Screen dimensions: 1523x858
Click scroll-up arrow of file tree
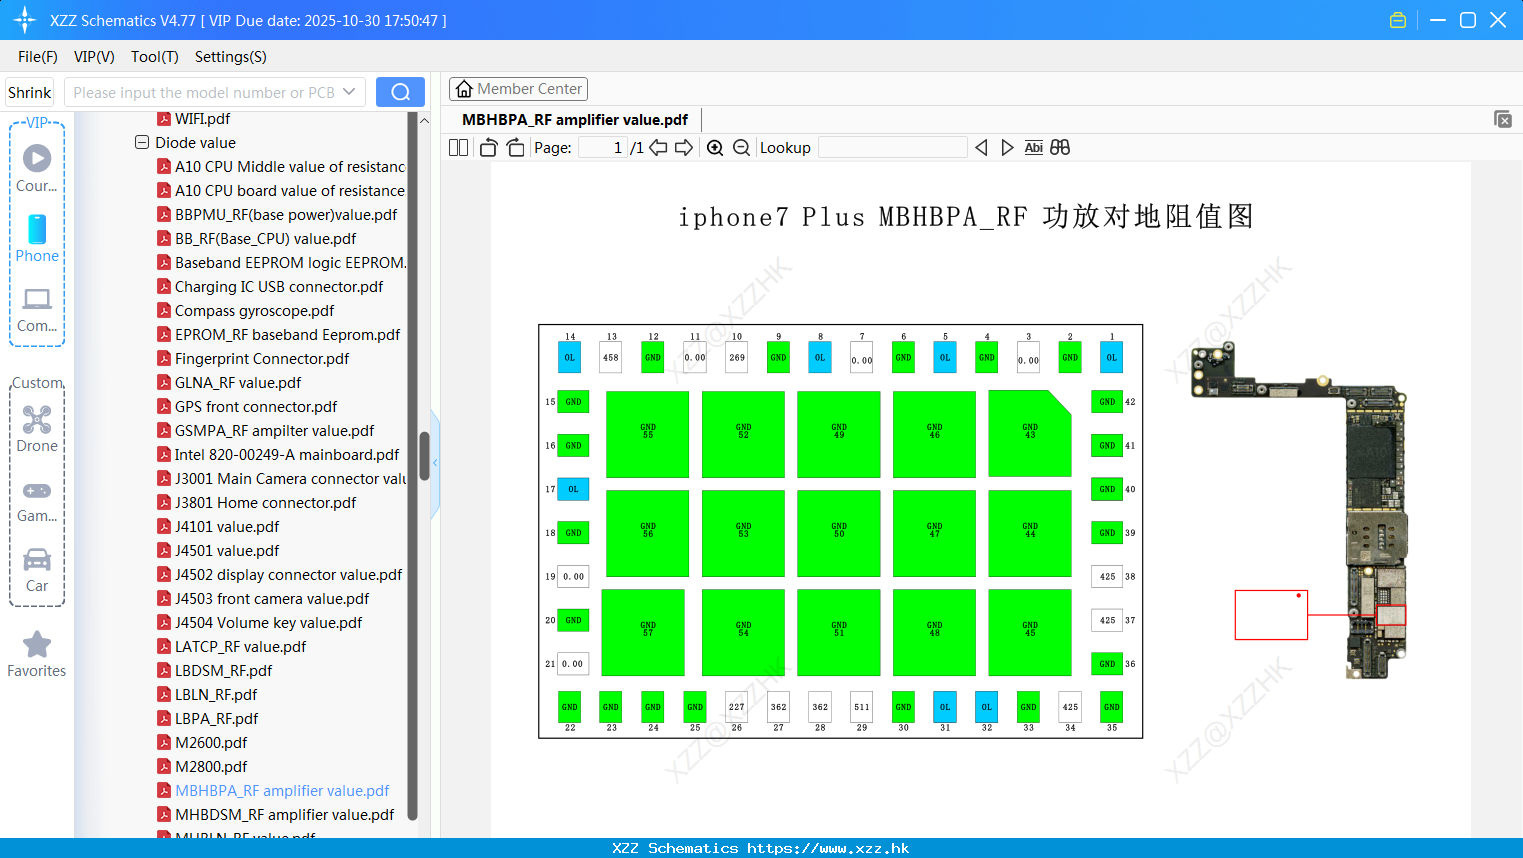tap(424, 120)
